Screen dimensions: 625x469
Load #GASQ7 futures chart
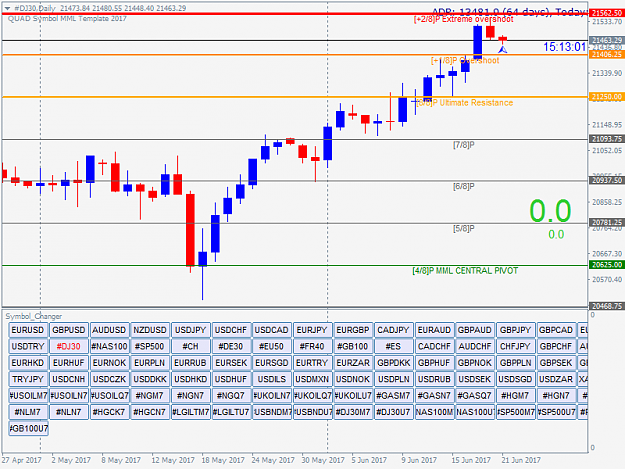(x=475, y=396)
